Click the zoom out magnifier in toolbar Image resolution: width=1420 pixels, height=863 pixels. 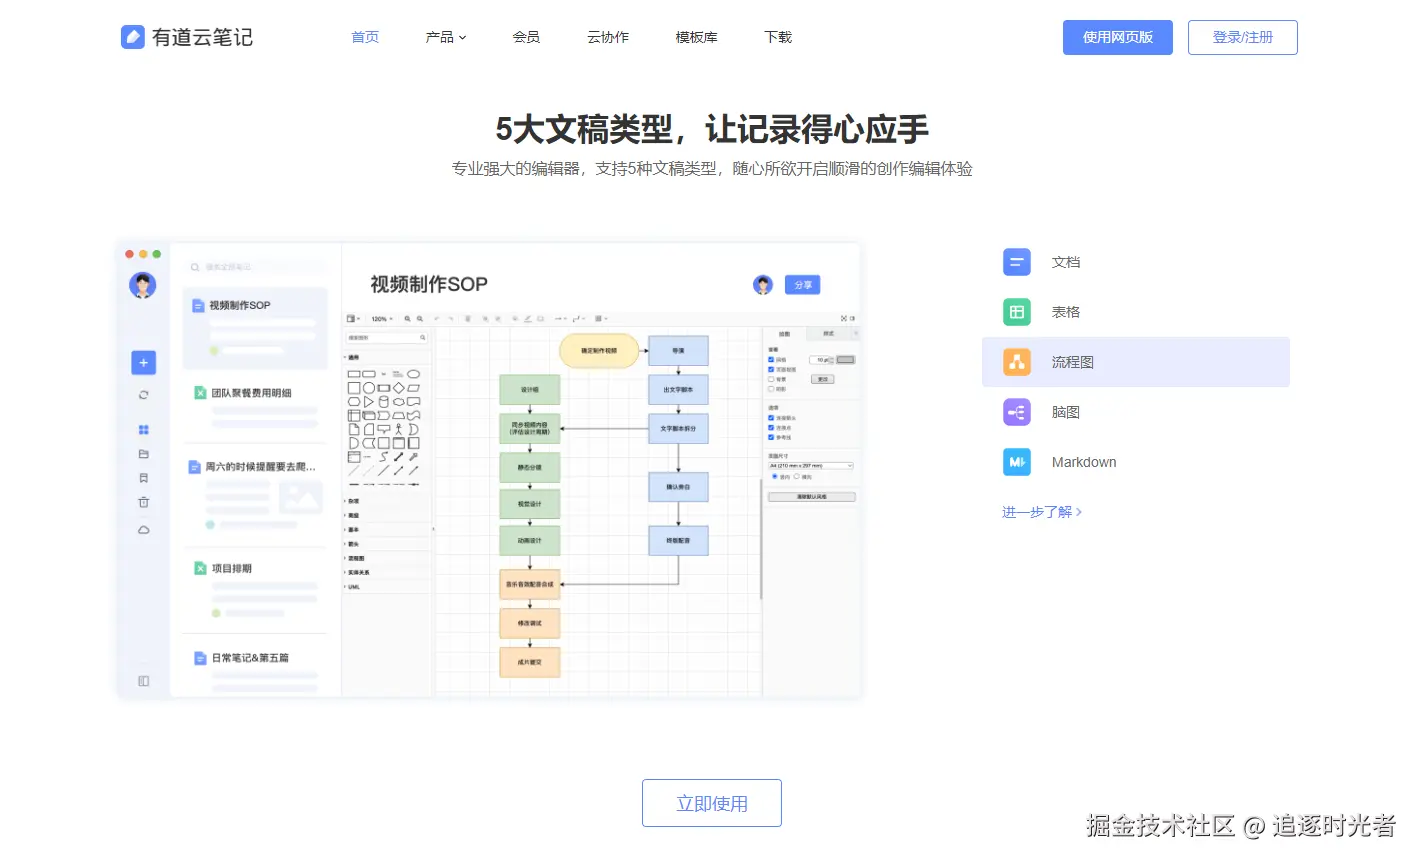point(420,319)
